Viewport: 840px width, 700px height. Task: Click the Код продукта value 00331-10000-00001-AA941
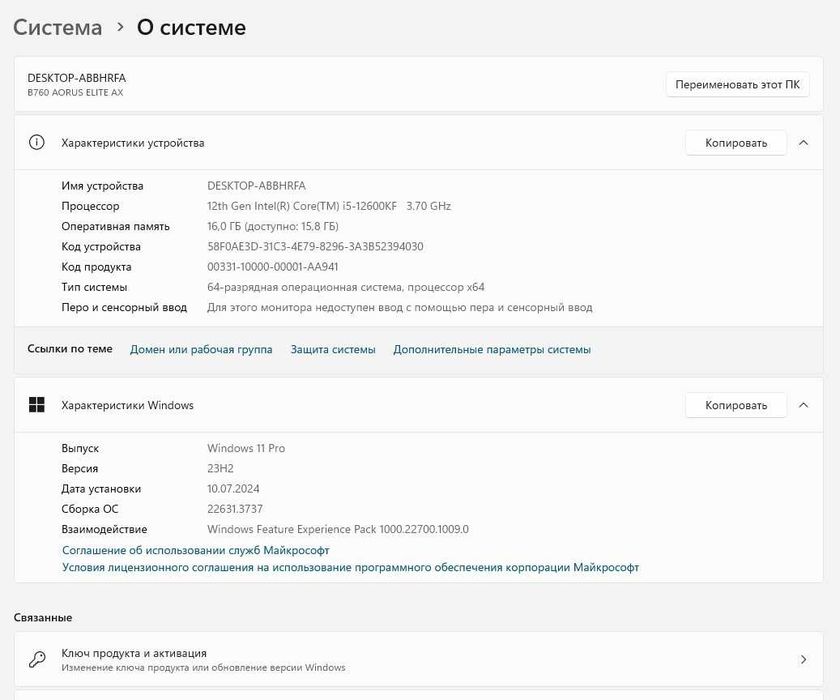(272, 267)
